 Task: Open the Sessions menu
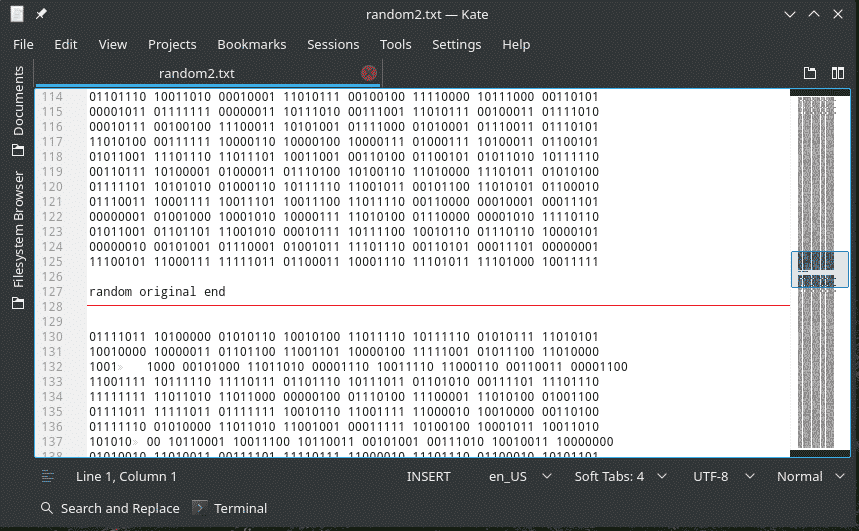(333, 44)
